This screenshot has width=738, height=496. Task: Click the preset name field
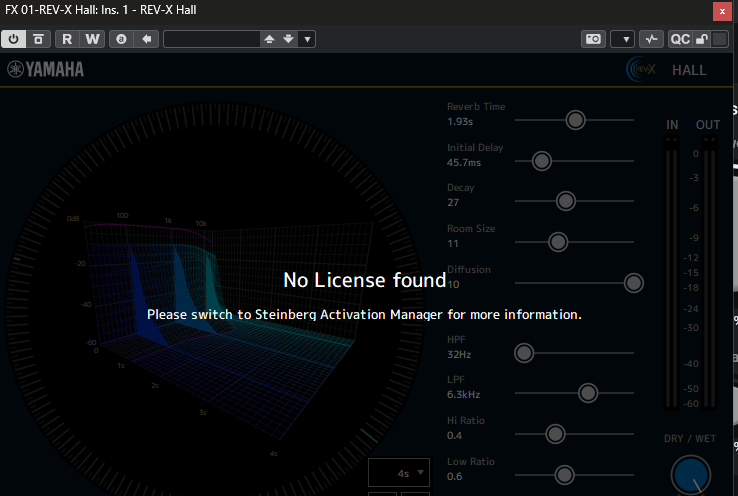(x=211, y=39)
